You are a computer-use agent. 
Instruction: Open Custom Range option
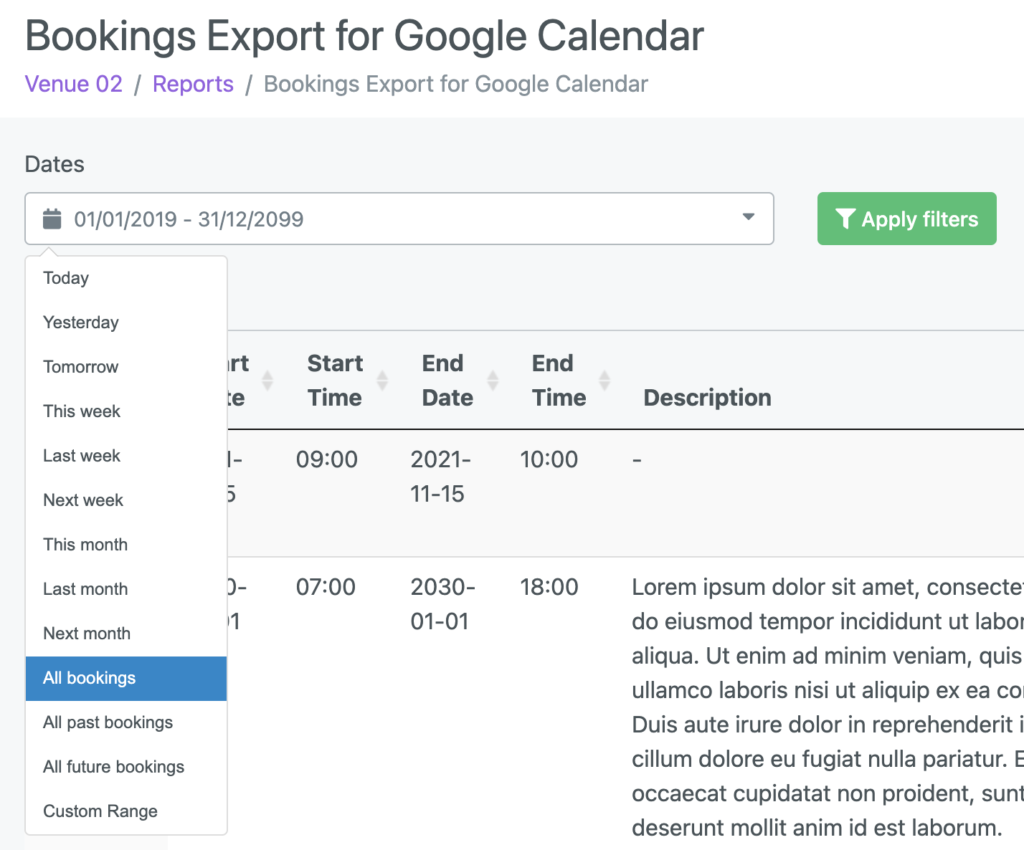click(126, 811)
